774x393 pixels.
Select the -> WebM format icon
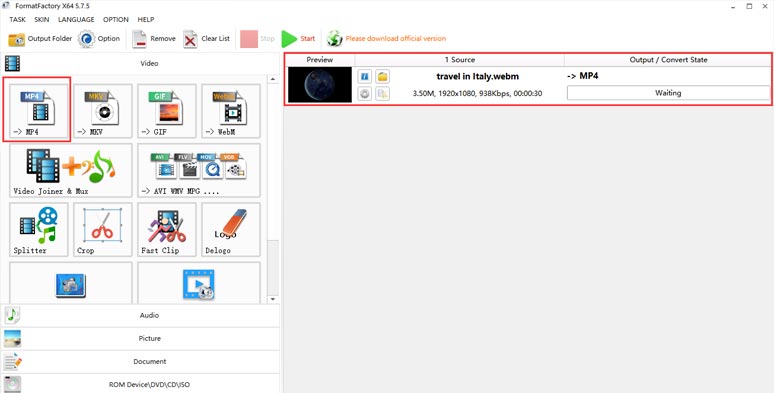pos(231,111)
